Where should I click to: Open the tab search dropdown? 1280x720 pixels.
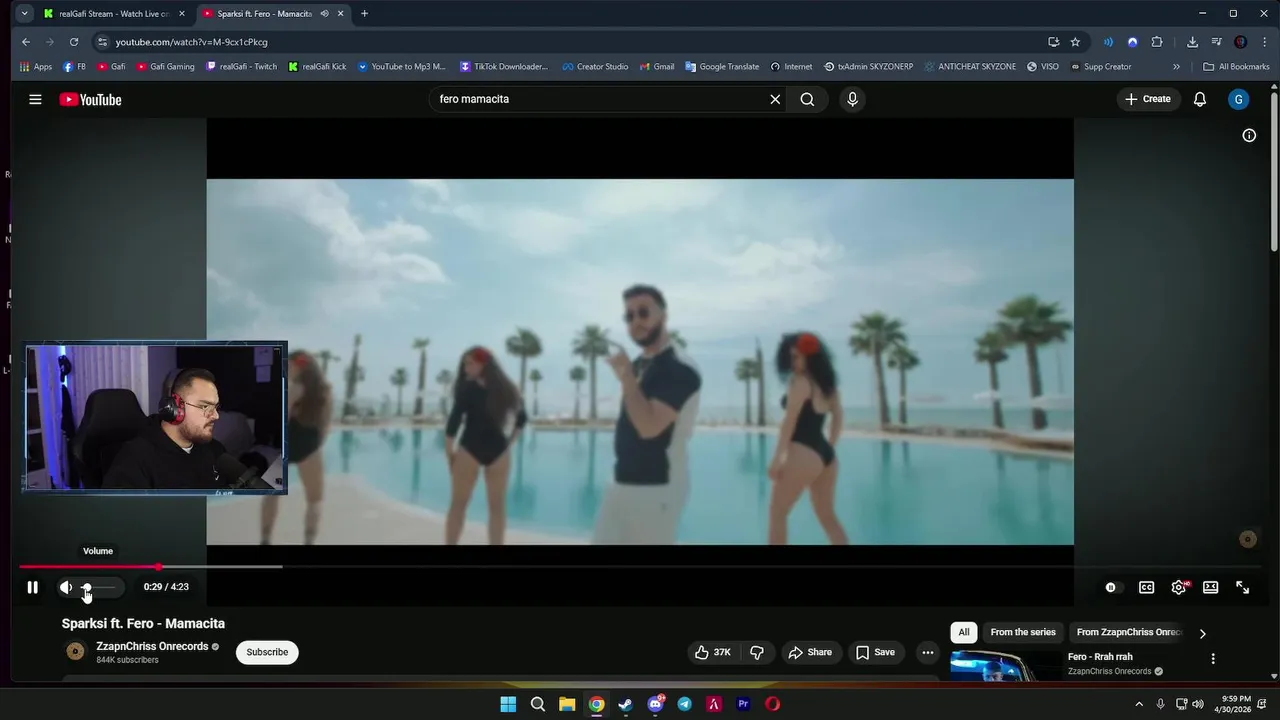(x=24, y=14)
